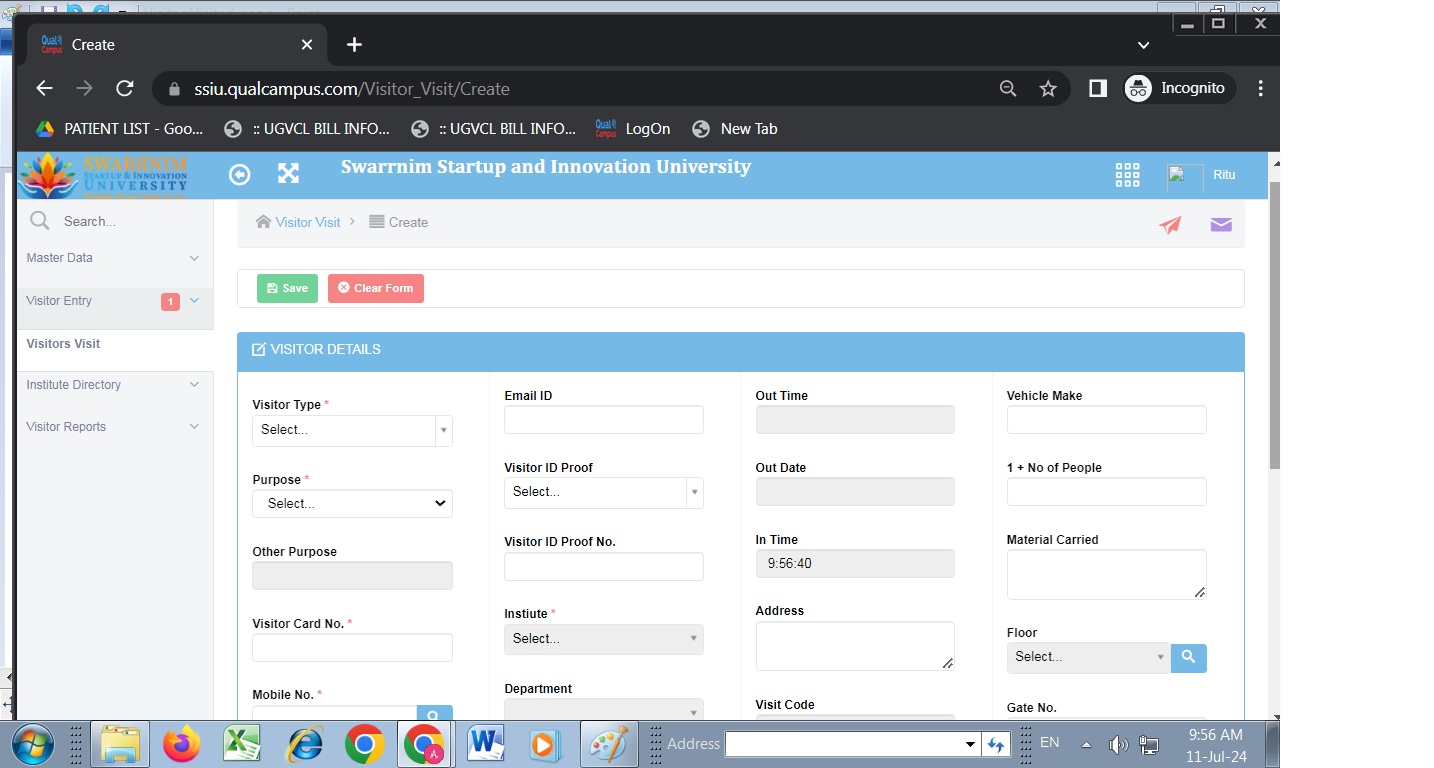The height and width of the screenshot is (768, 1434).
Task: Open the browser zoom magnifier icon
Action: (x=1008, y=89)
